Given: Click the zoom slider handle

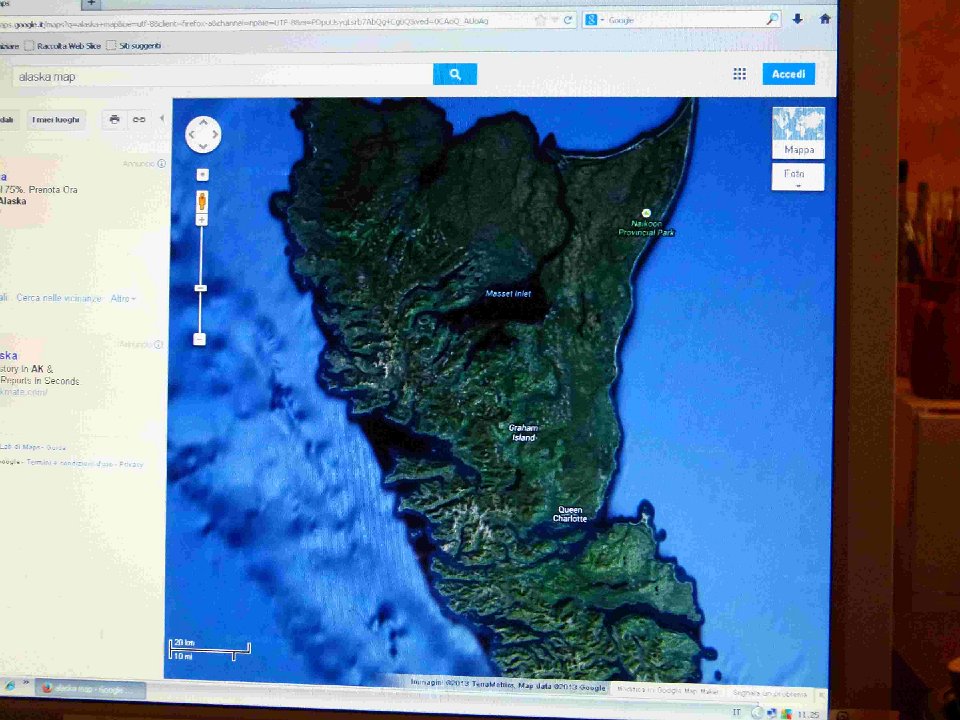Looking at the screenshot, I should point(200,288).
